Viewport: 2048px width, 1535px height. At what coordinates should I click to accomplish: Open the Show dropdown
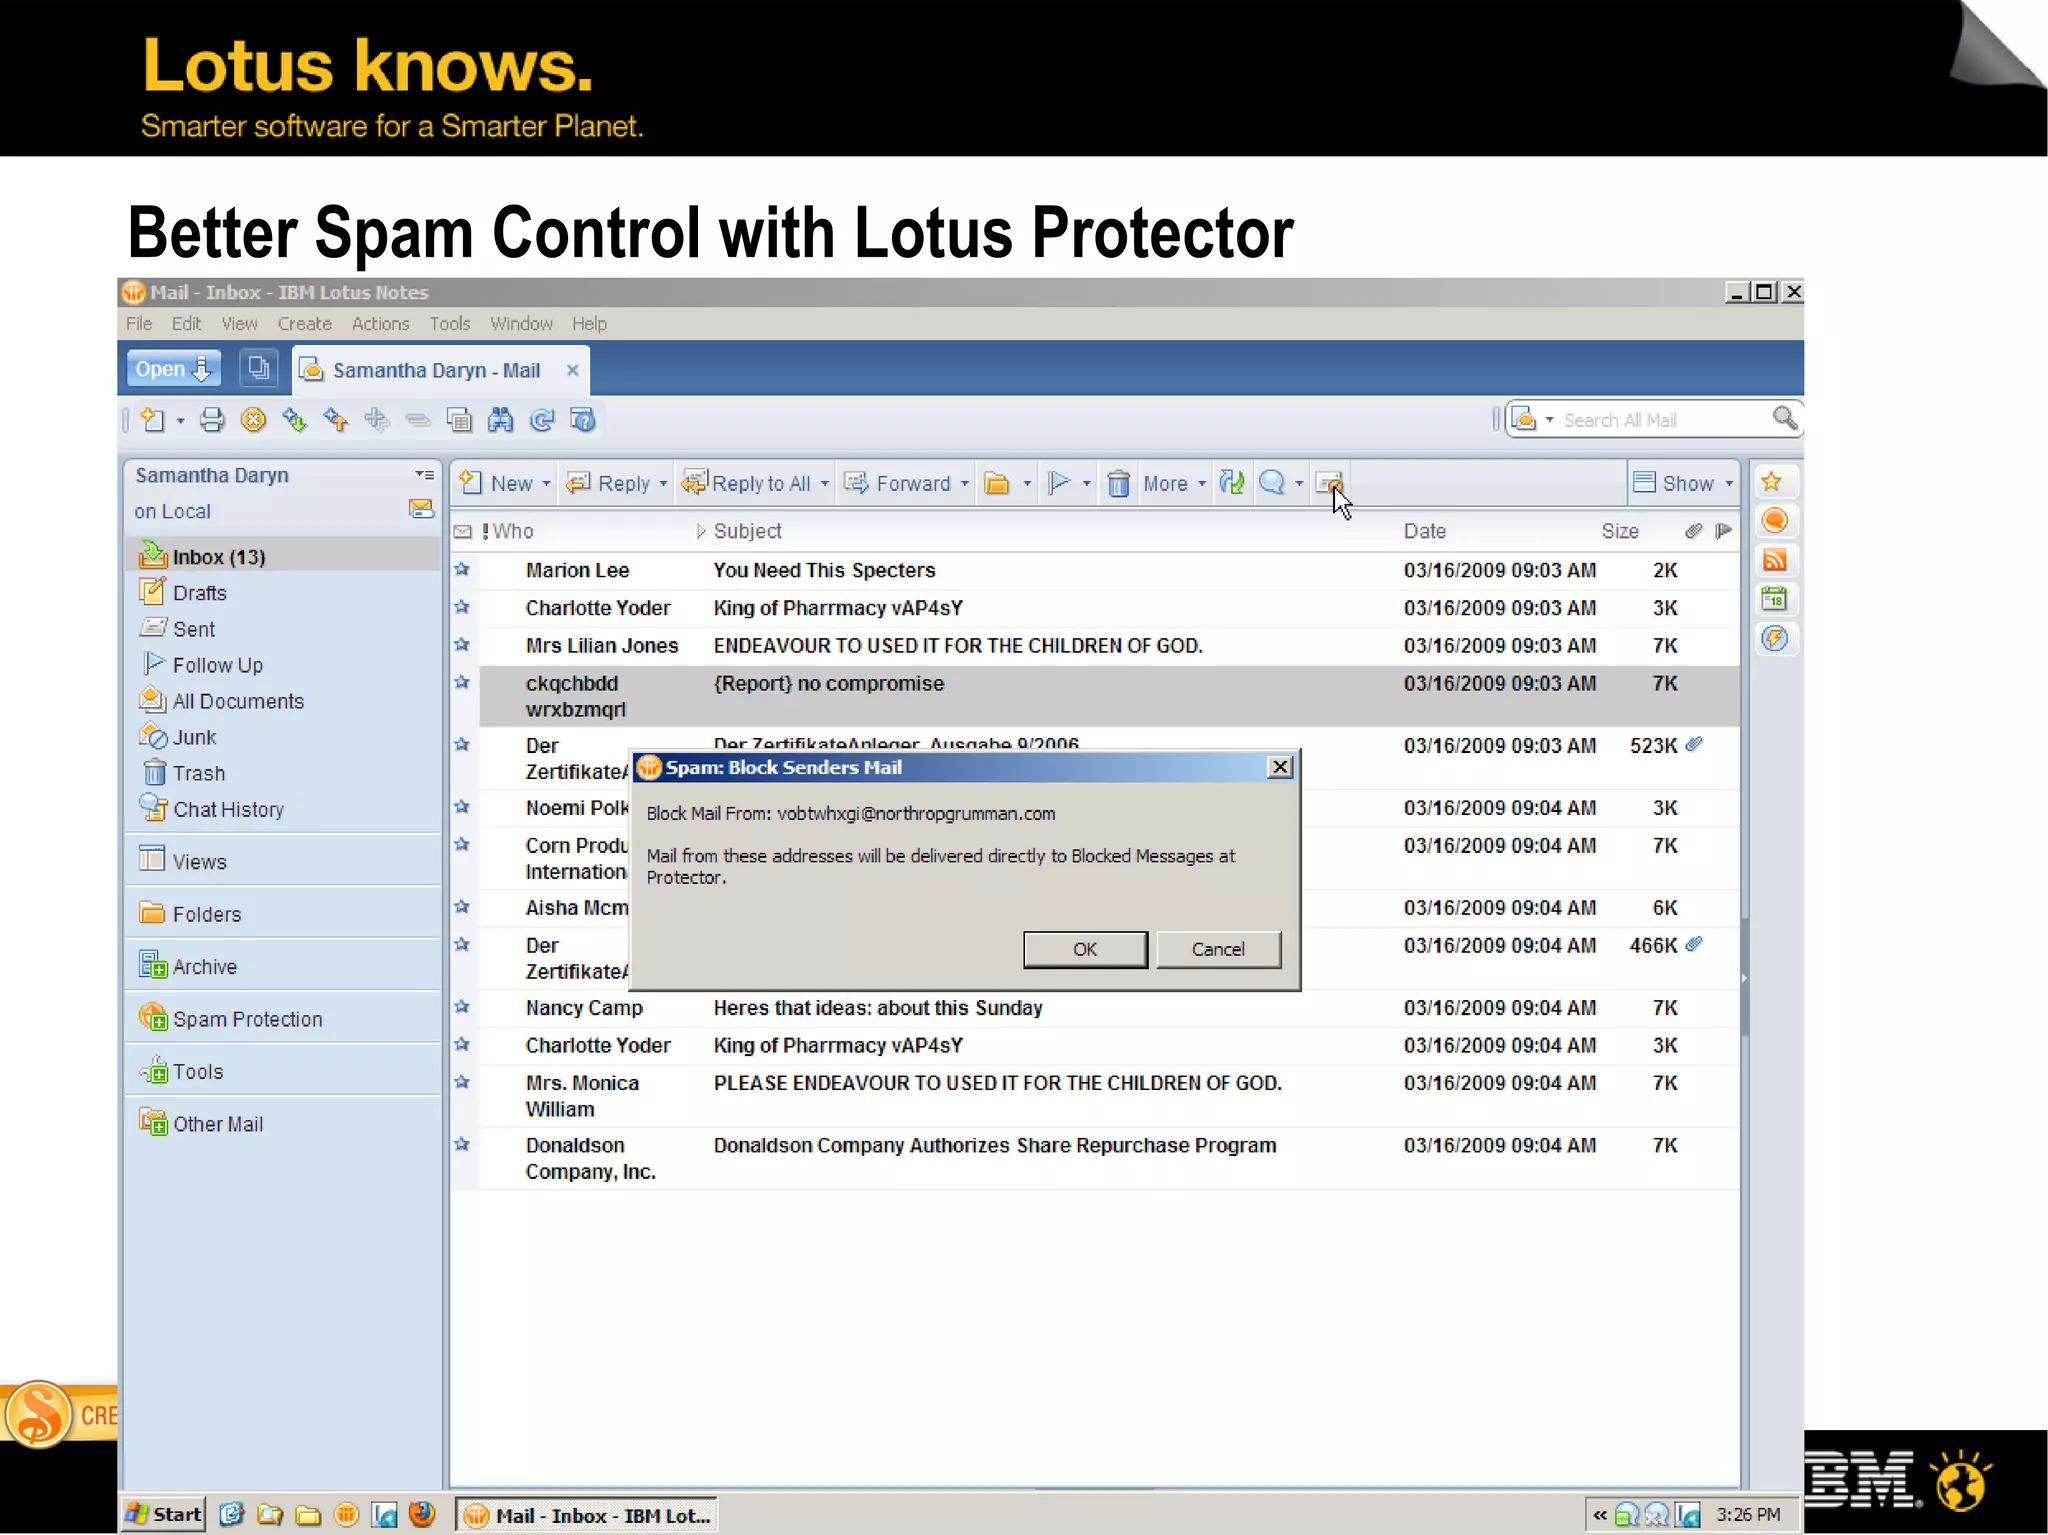click(x=1684, y=484)
